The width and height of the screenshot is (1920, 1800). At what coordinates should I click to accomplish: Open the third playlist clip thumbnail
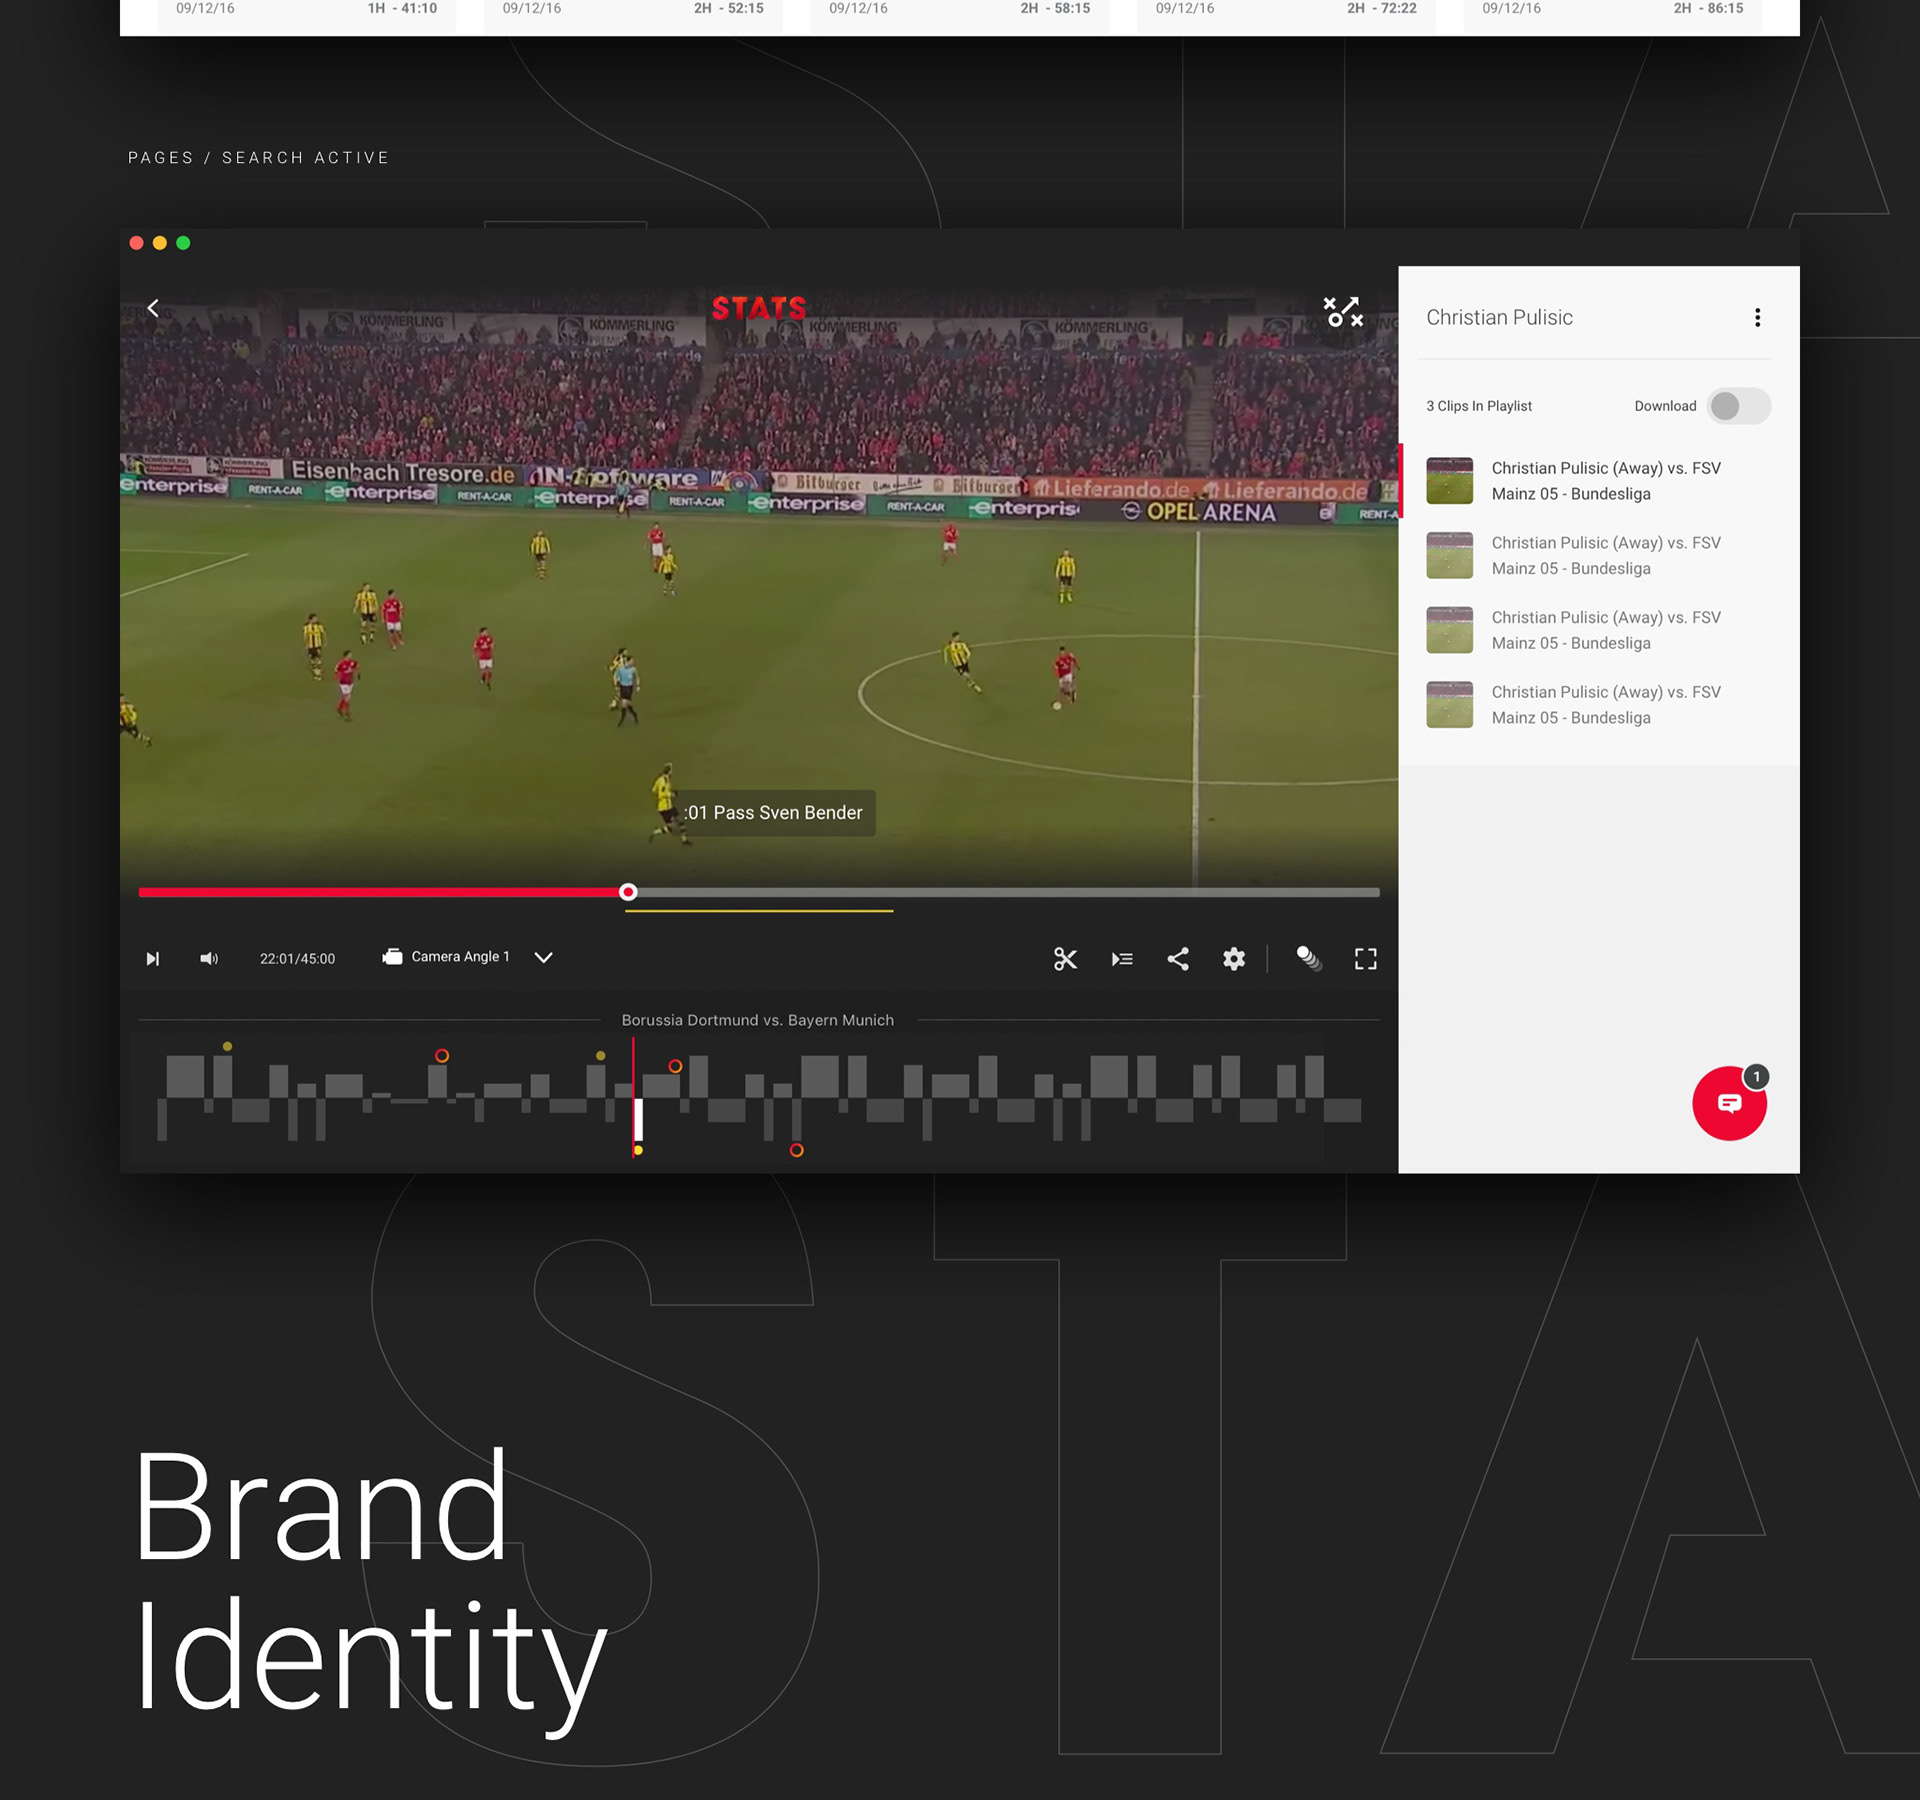tap(1449, 630)
